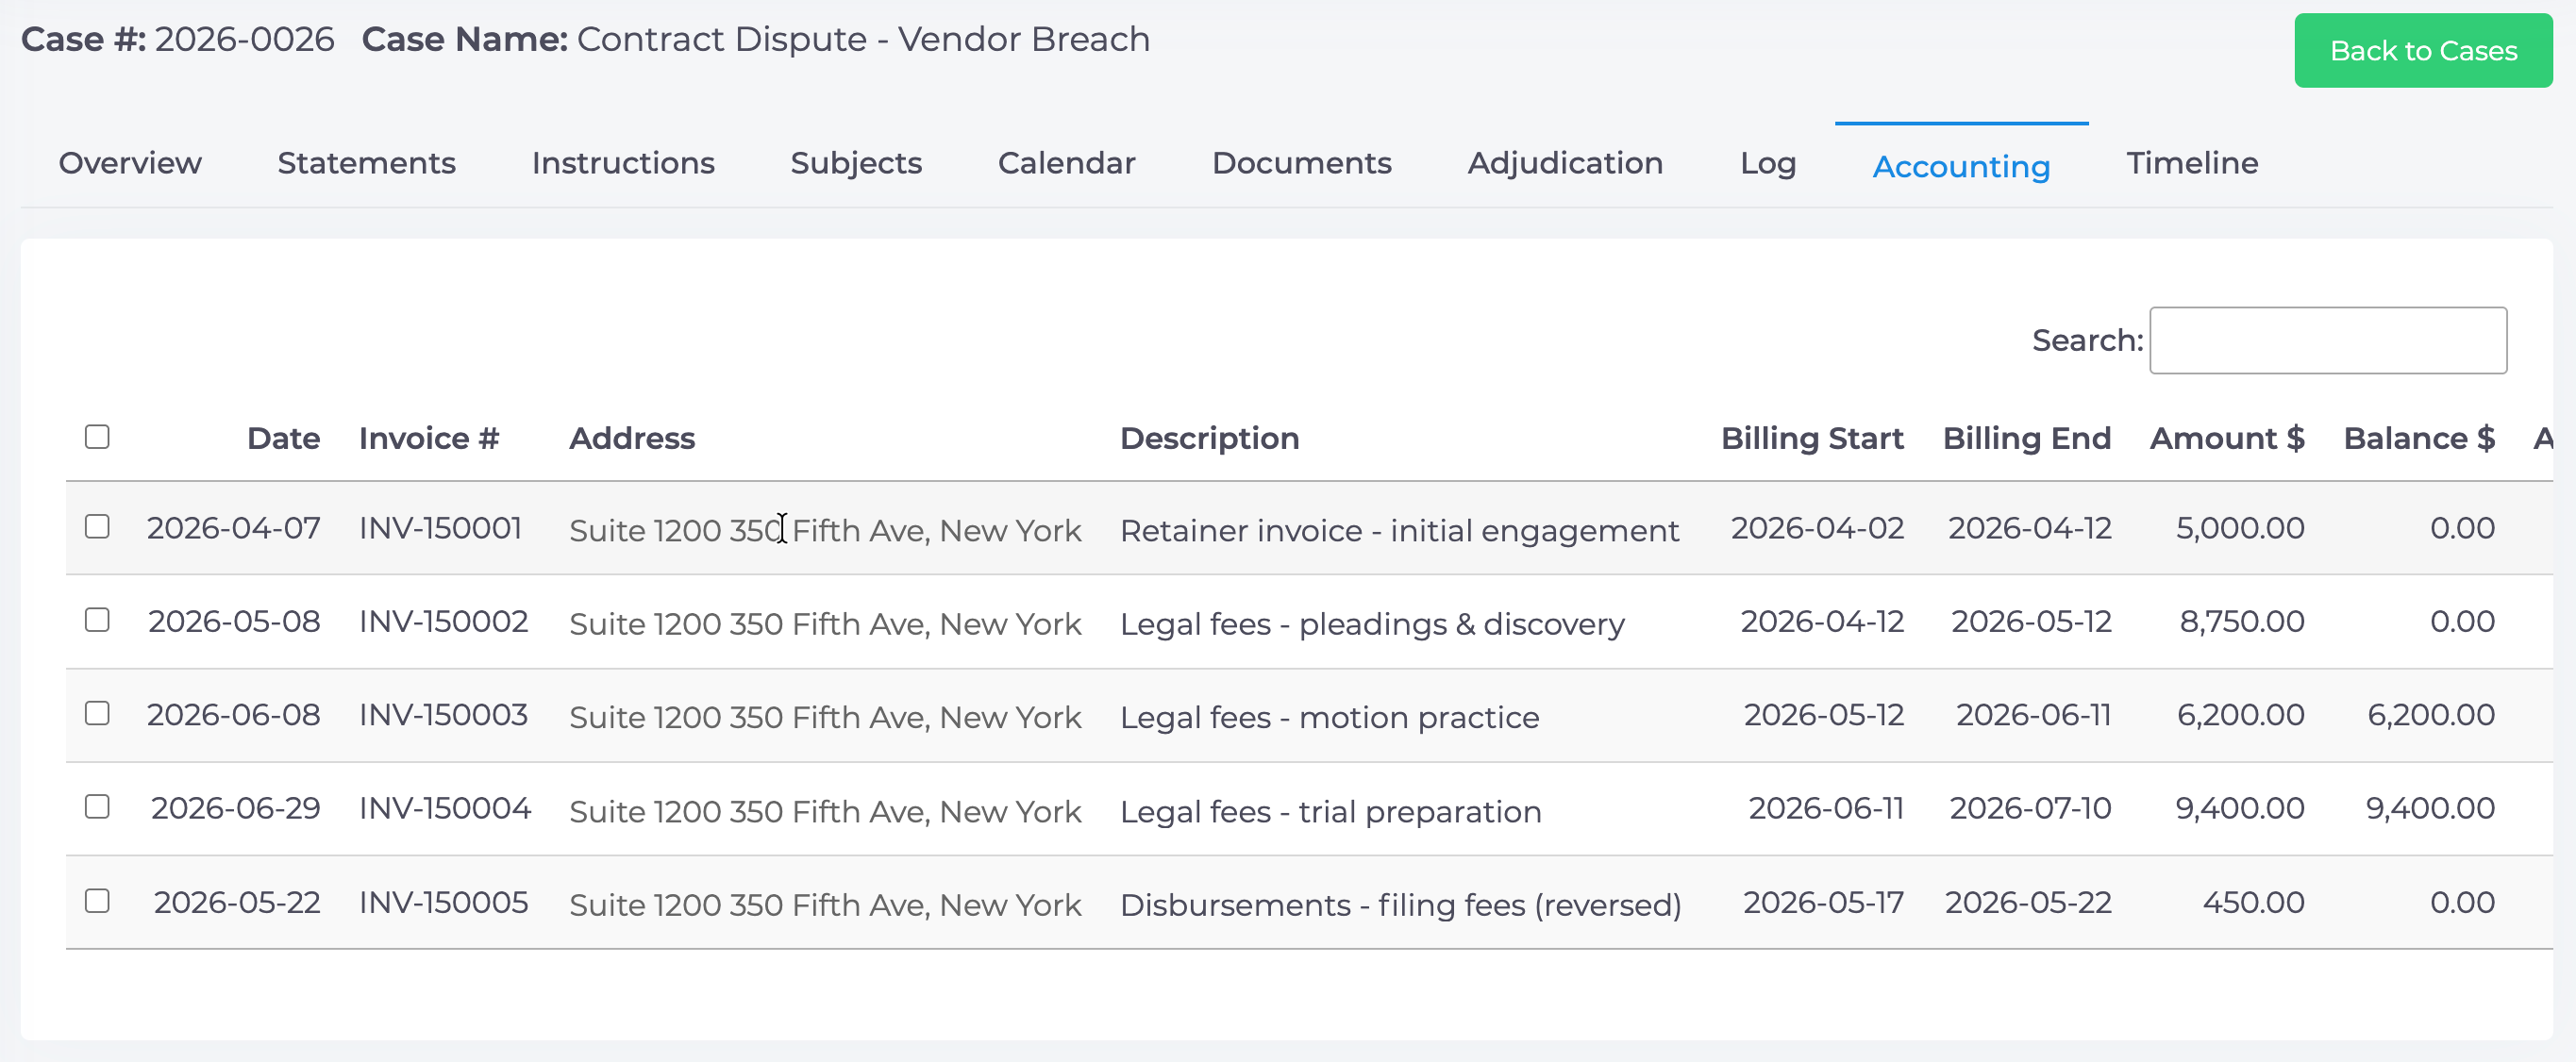Select 'Legal fees - pleadings & discovery' description
2576x1062 pixels.
(x=1372, y=624)
